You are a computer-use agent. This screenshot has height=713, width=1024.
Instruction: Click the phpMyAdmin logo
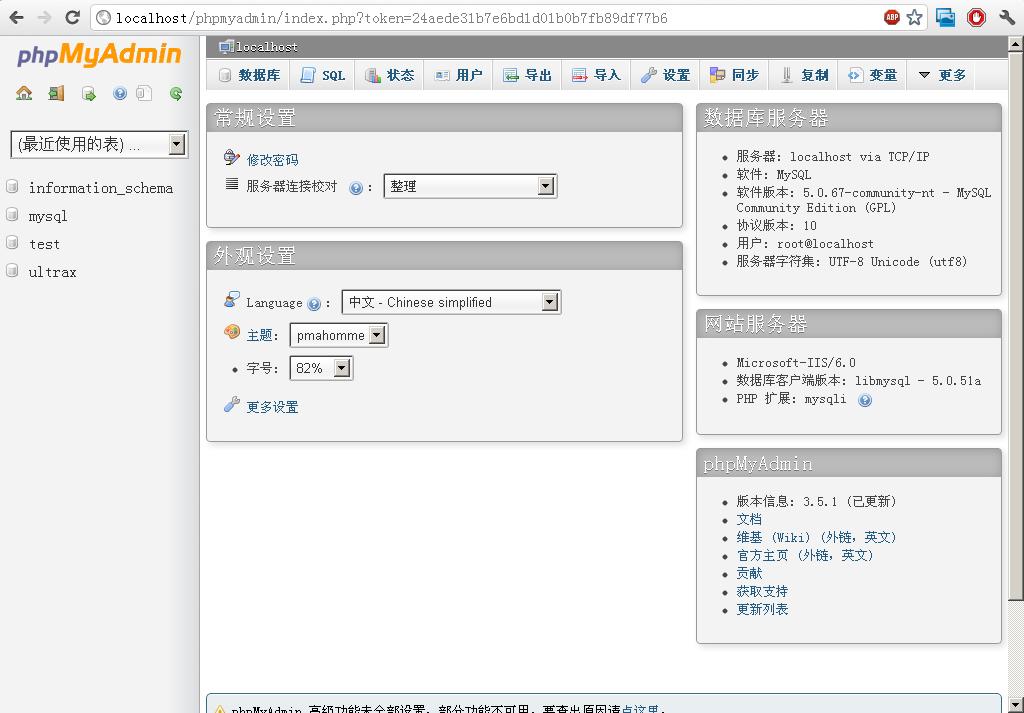point(99,54)
